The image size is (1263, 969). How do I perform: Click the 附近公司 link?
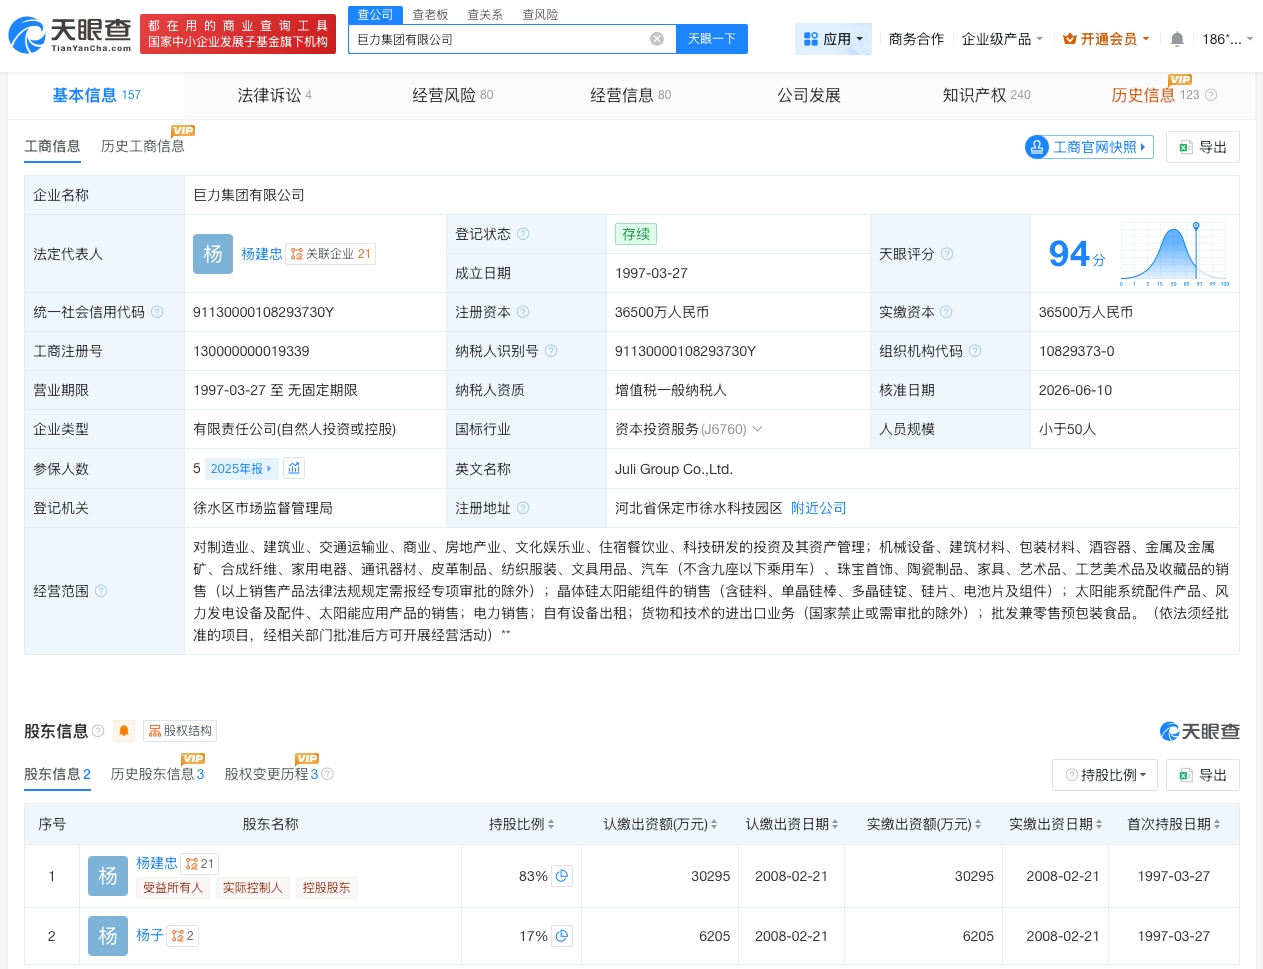[x=818, y=508]
